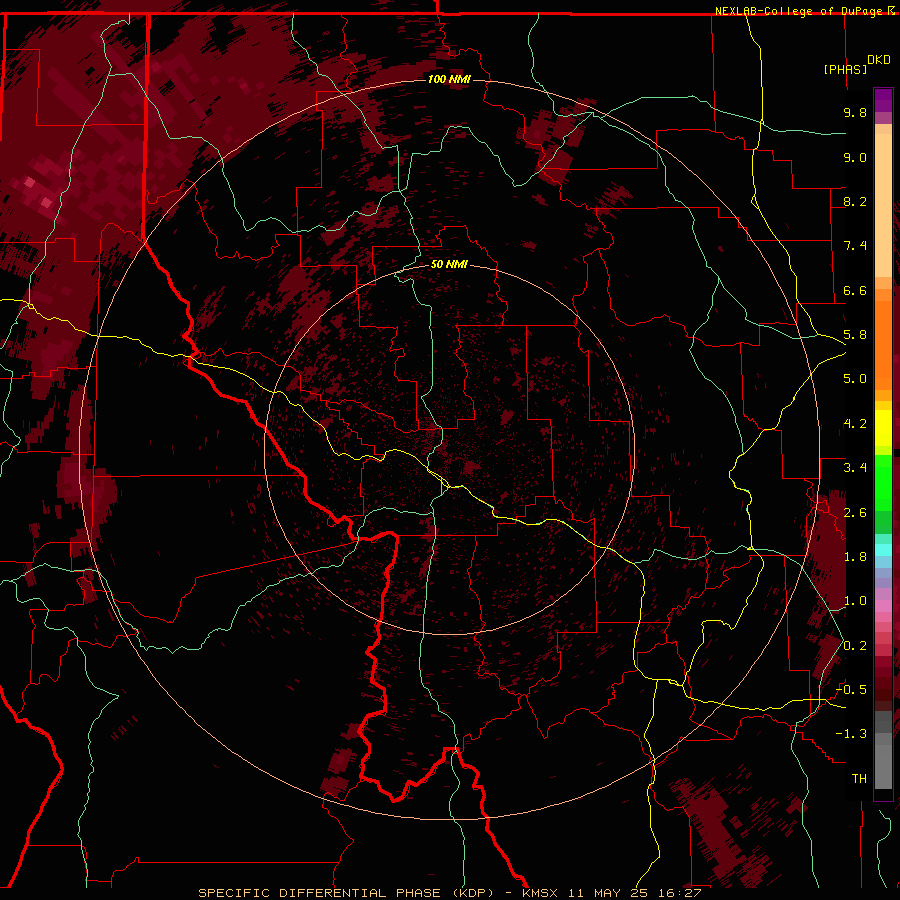This screenshot has width=900, height=900.
Task: Click the pink segment of color bar
Action: tap(883, 606)
